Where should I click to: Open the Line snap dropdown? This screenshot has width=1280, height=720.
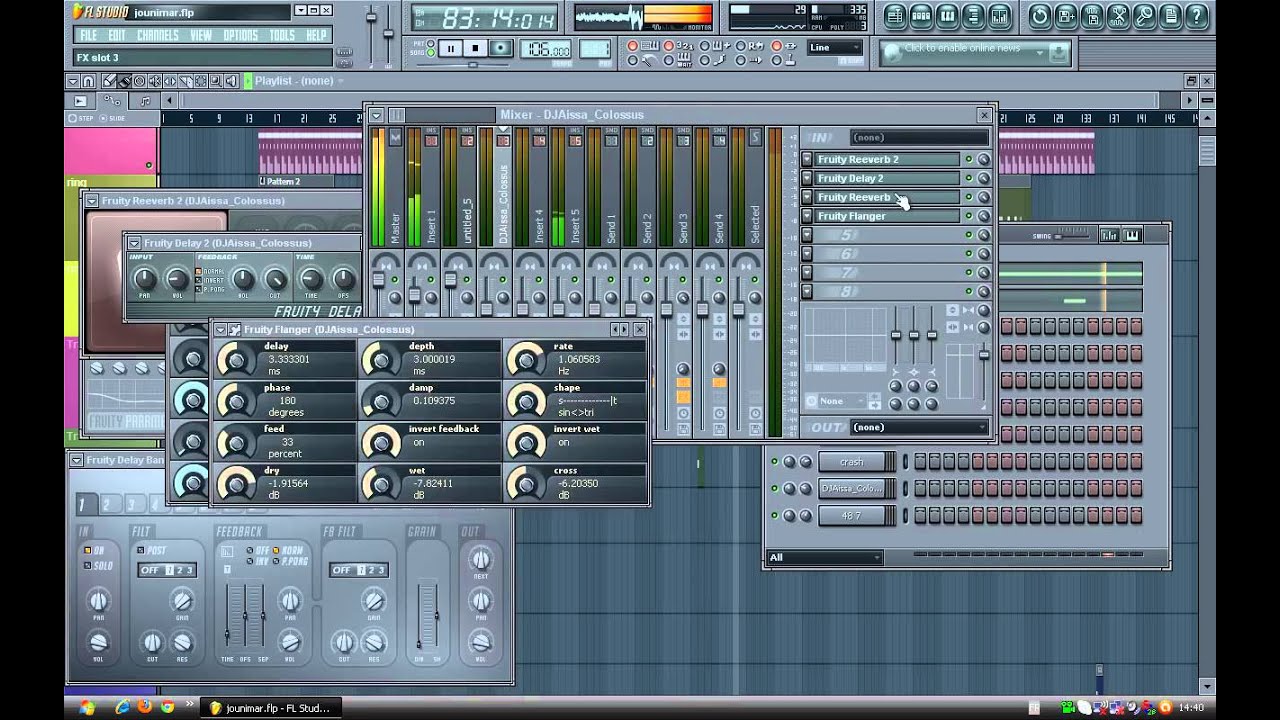pos(835,47)
